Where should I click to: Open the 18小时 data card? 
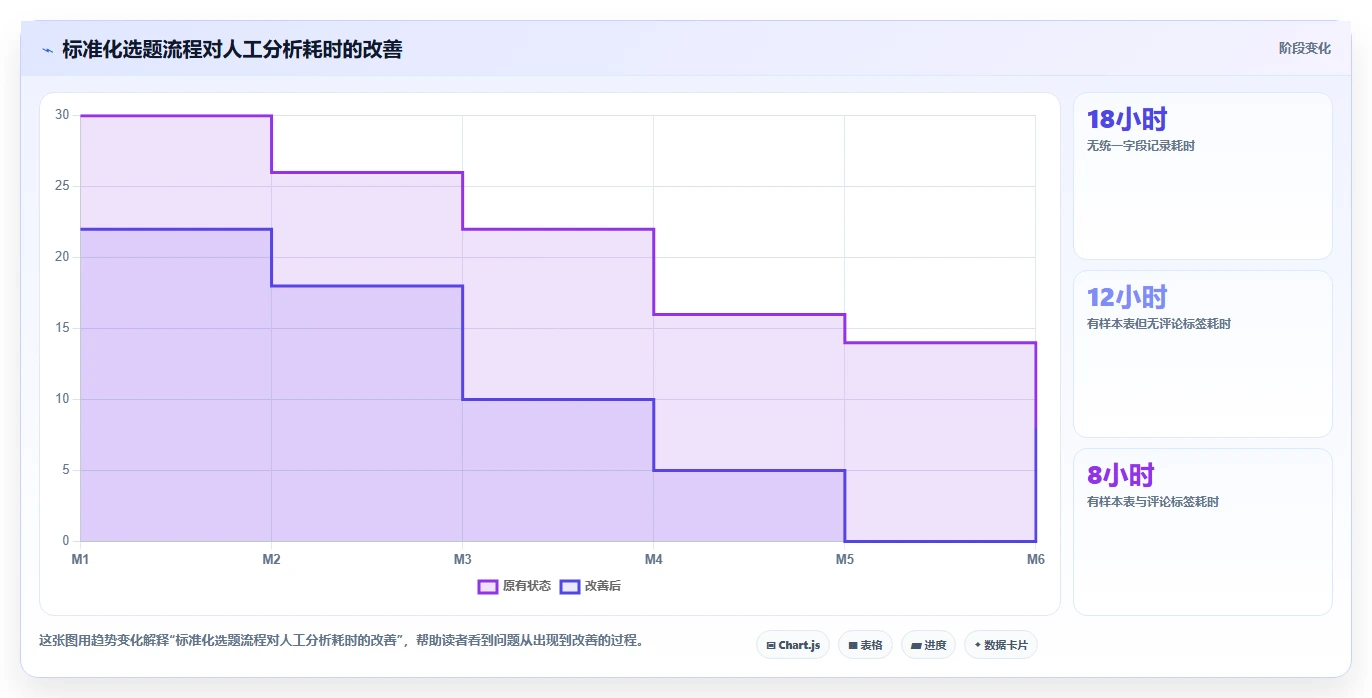tap(1203, 176)
